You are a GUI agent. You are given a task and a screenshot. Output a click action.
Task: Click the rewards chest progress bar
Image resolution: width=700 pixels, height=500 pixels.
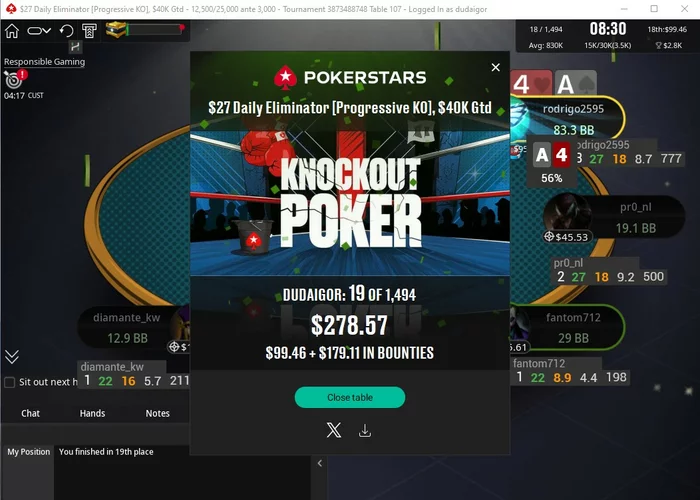[154, 30]
